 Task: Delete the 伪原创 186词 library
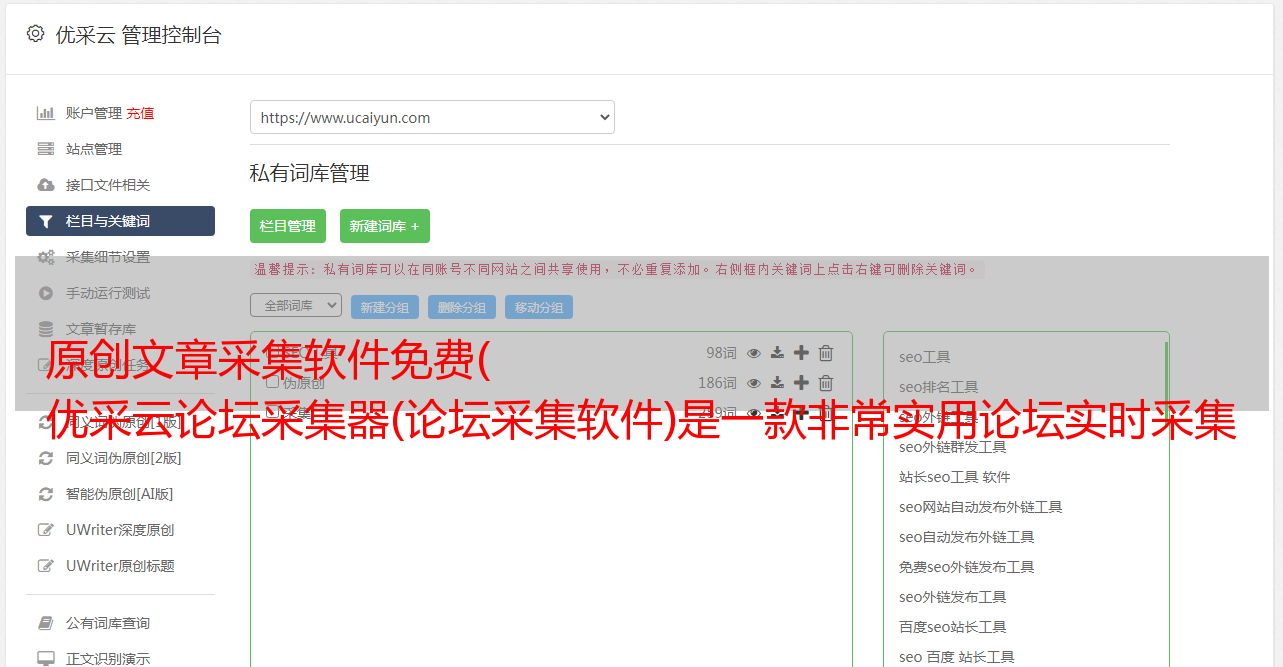[826, 383]
